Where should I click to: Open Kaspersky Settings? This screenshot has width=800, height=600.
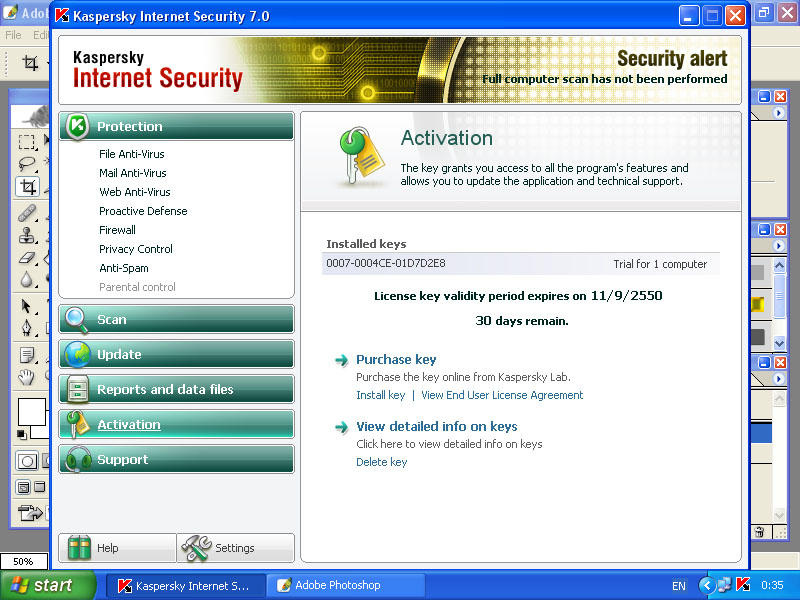tap(236, 548)
